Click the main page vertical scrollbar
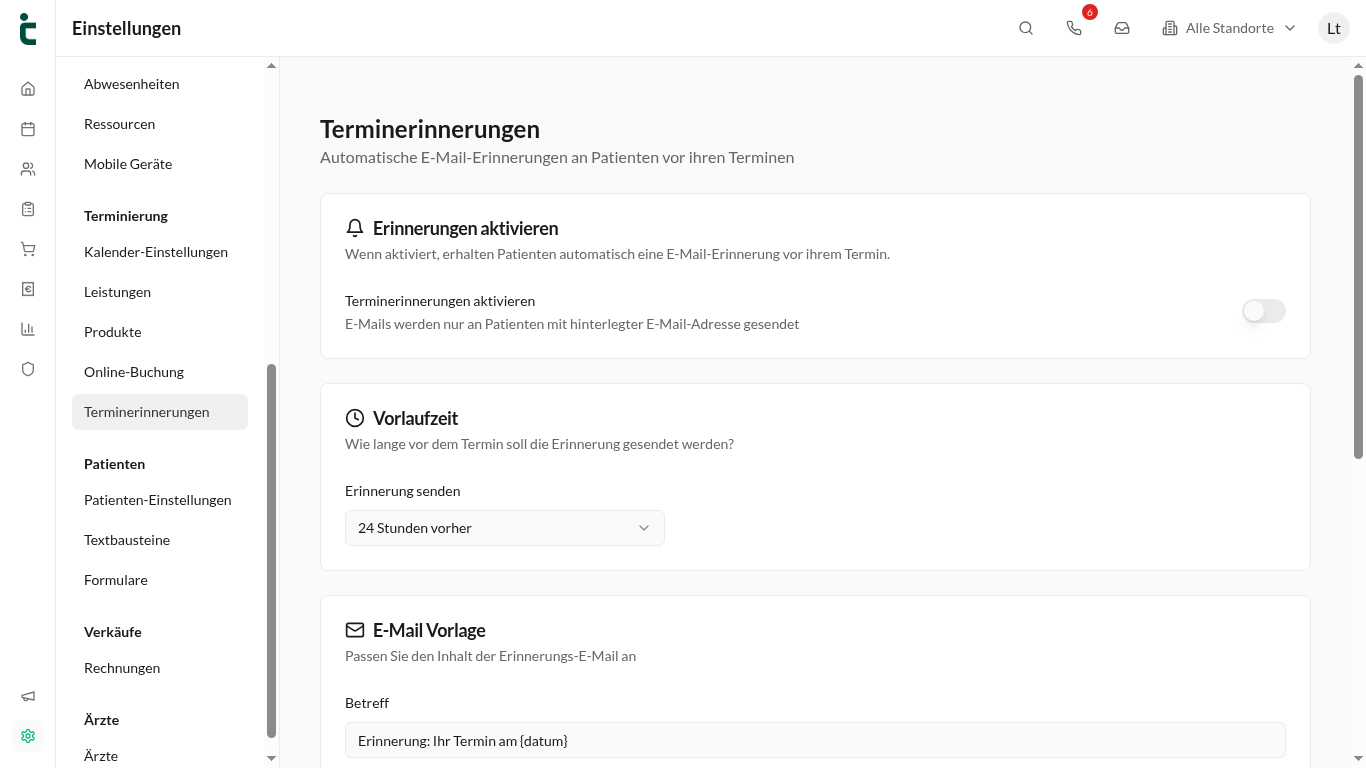 [x=1358, y=266]
